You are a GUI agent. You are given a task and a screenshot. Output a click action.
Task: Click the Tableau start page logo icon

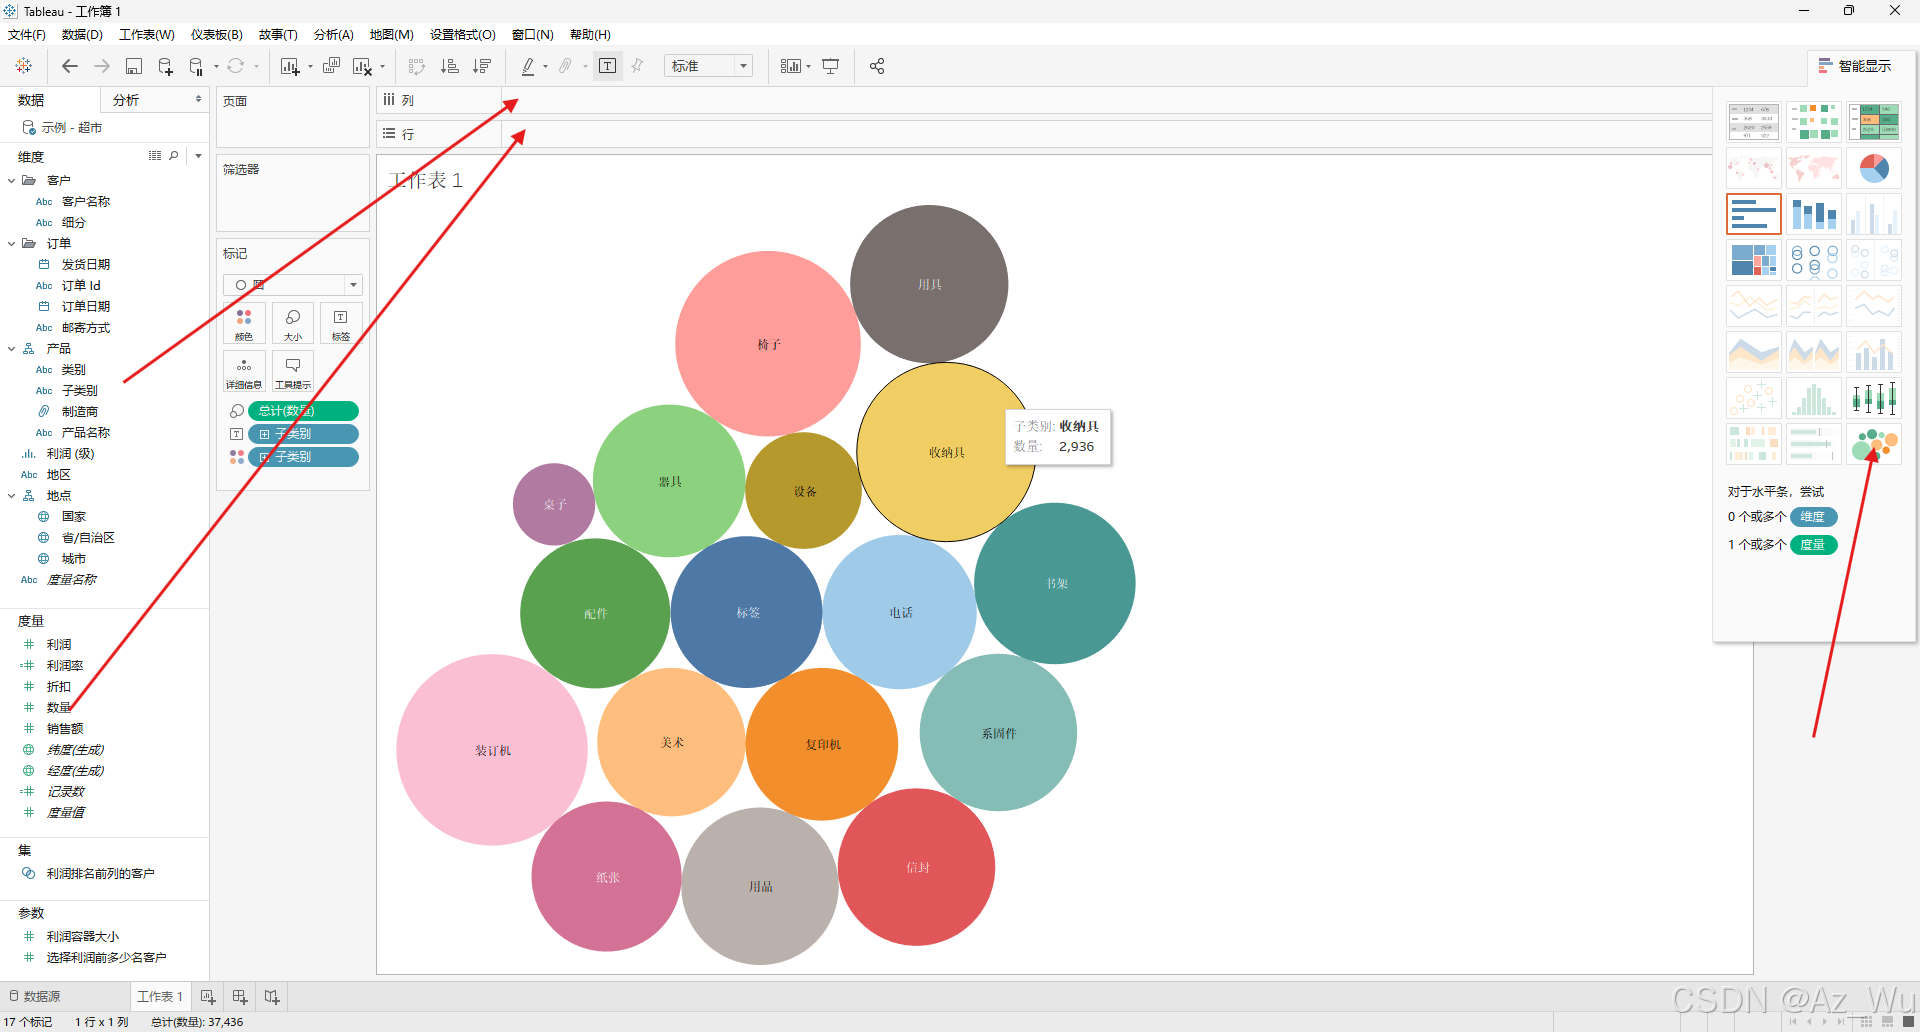coord(24,66)
